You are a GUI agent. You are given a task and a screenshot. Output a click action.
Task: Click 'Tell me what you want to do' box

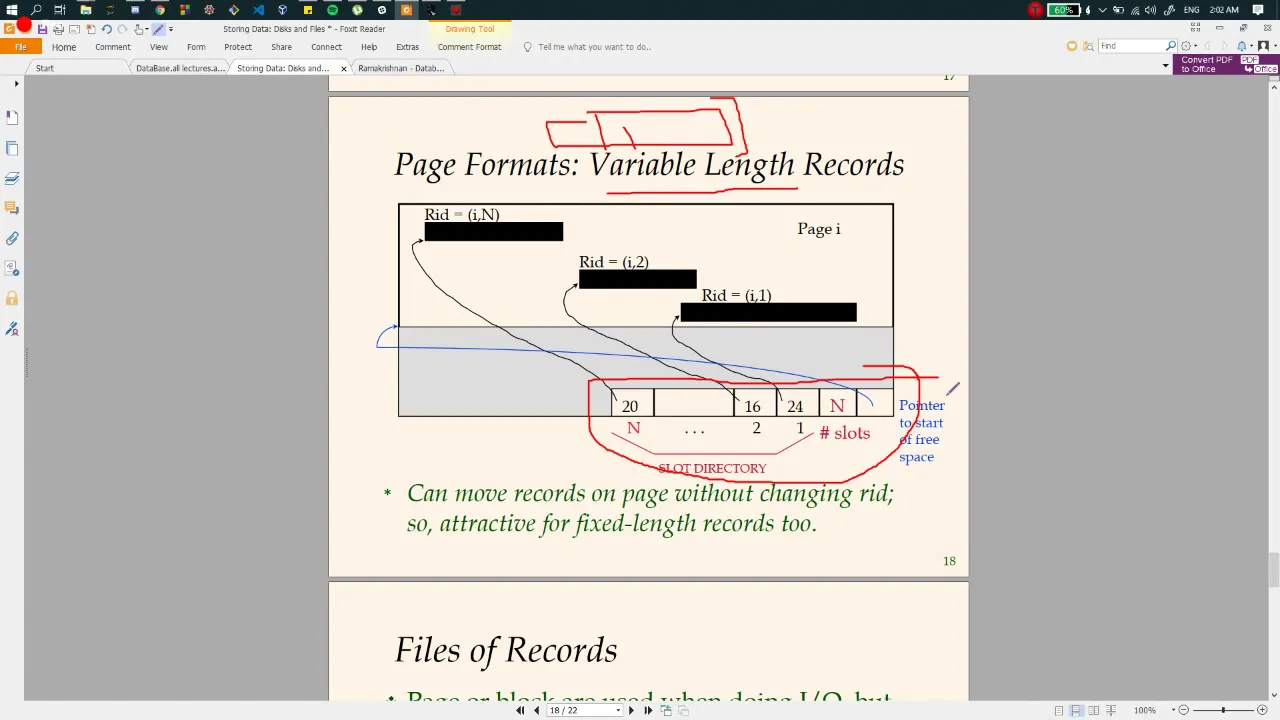(x=594, y=47)
